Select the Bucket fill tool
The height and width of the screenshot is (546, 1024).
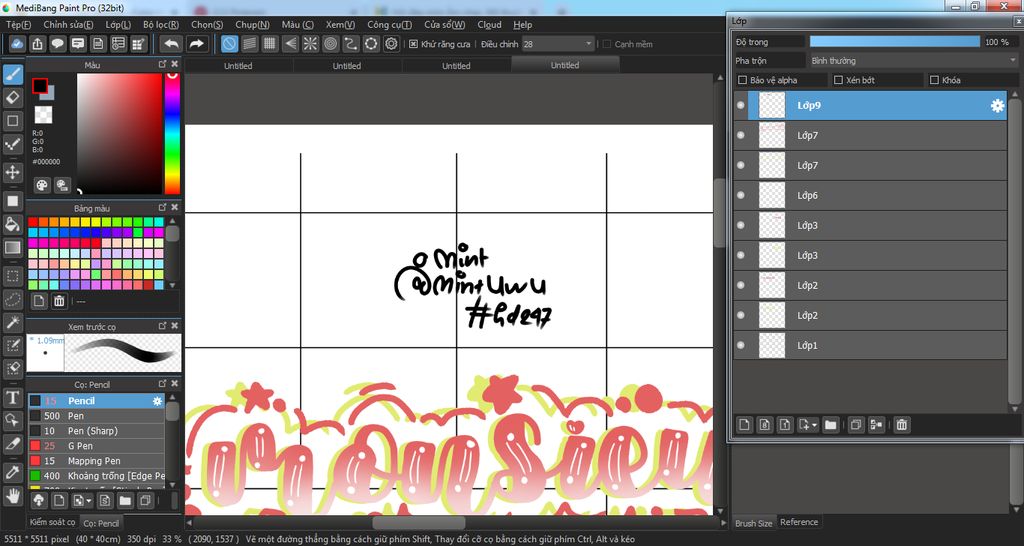point(12,224)
